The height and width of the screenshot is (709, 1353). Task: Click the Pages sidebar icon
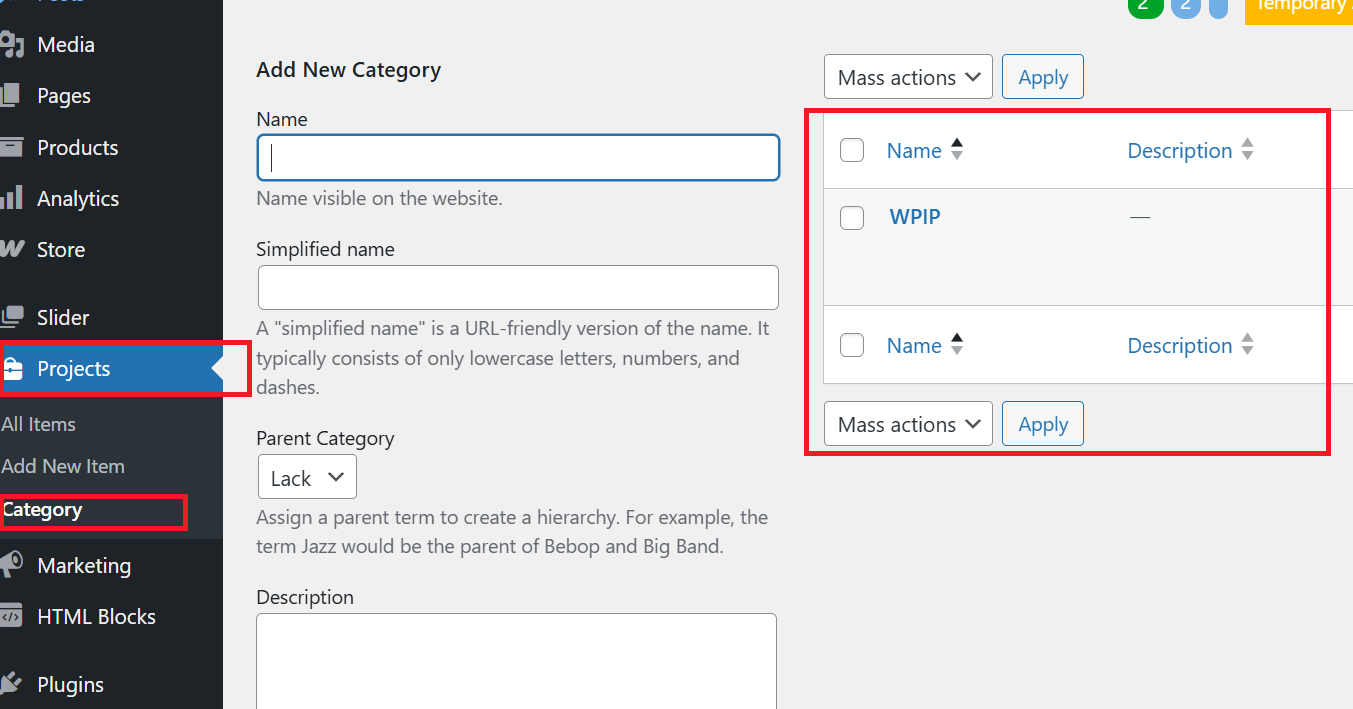pyautogui.click(x=10, y=96)
